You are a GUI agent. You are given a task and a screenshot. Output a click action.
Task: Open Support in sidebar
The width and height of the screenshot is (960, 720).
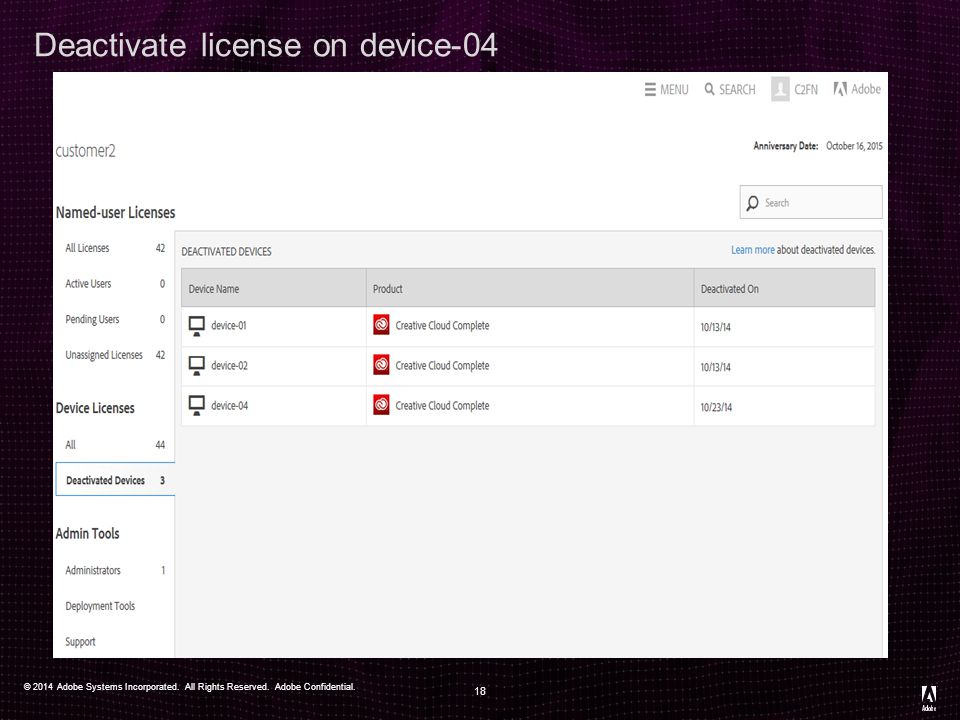click(x=80, y=641)
